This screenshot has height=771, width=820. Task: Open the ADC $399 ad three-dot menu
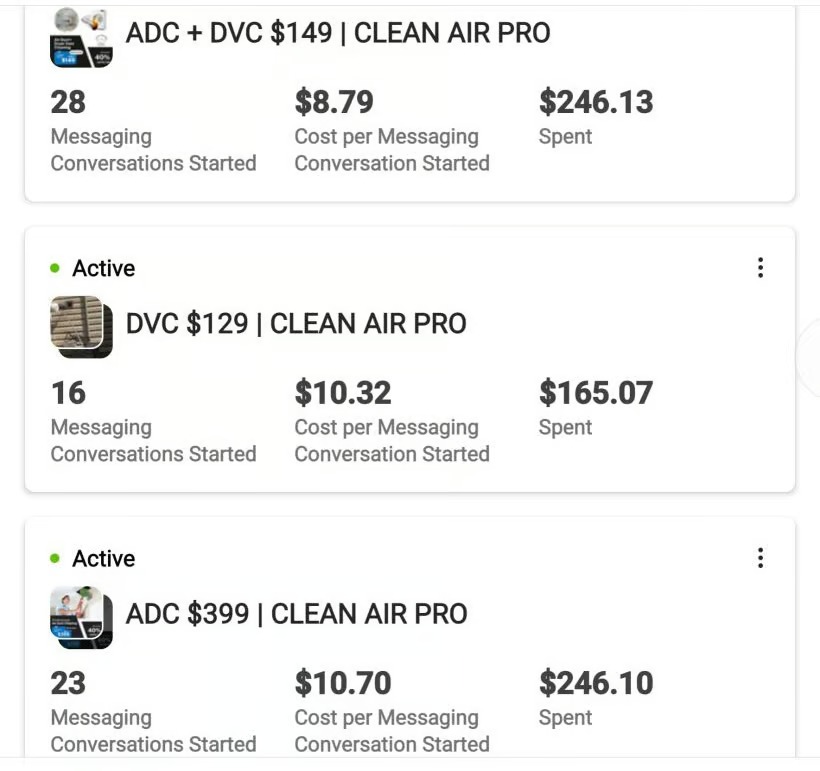pyautogui.click(x=760, y=558)
